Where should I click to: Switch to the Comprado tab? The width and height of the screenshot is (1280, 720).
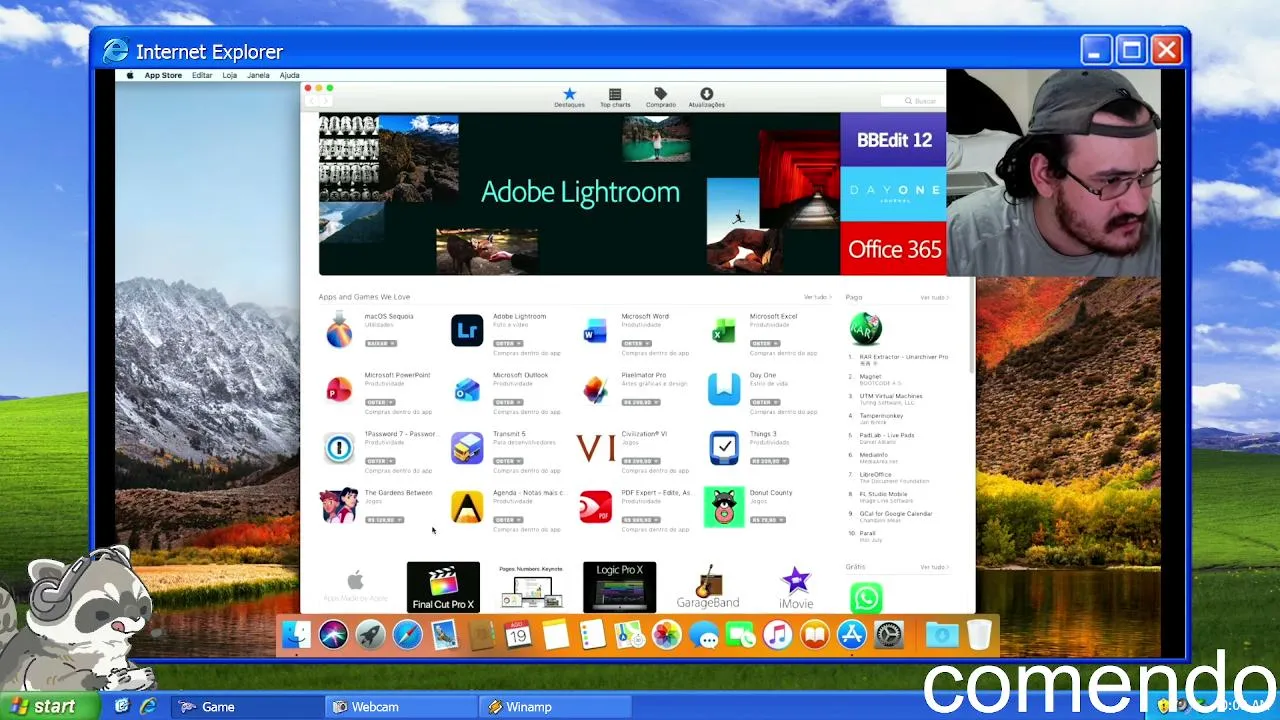click(660, 97)
